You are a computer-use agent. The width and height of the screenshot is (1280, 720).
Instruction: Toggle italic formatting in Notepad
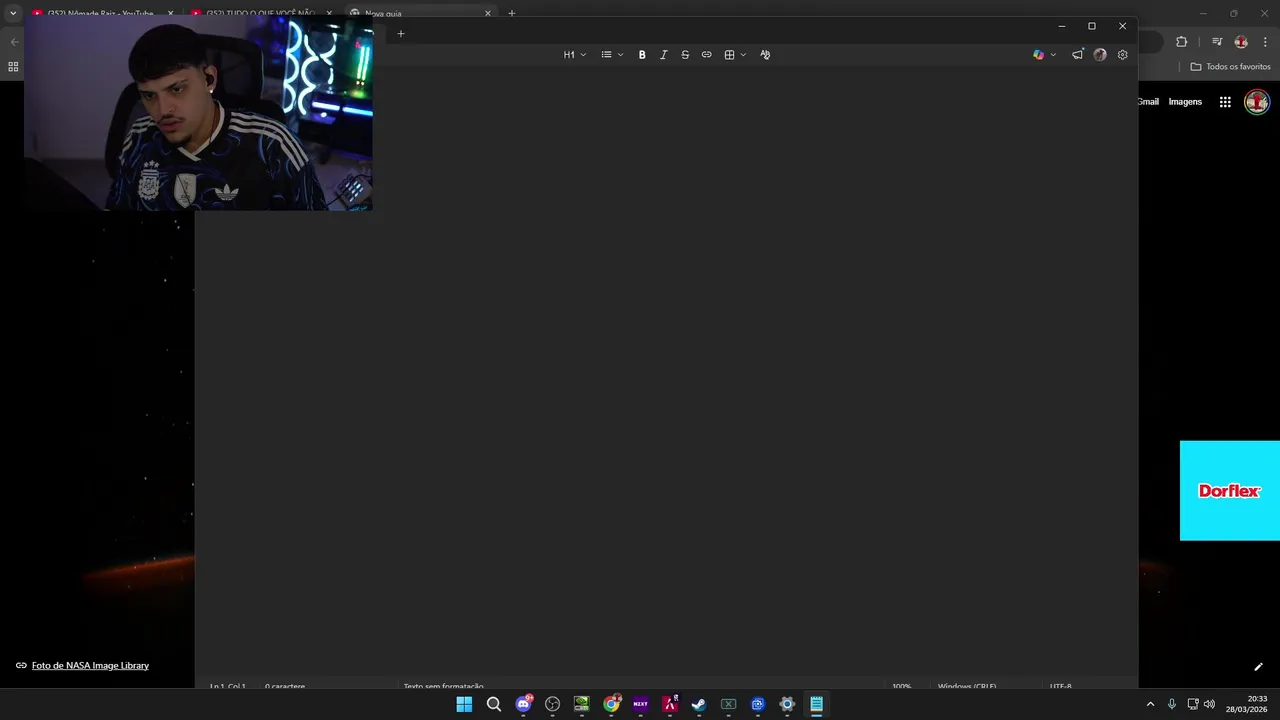click(663, 55)
